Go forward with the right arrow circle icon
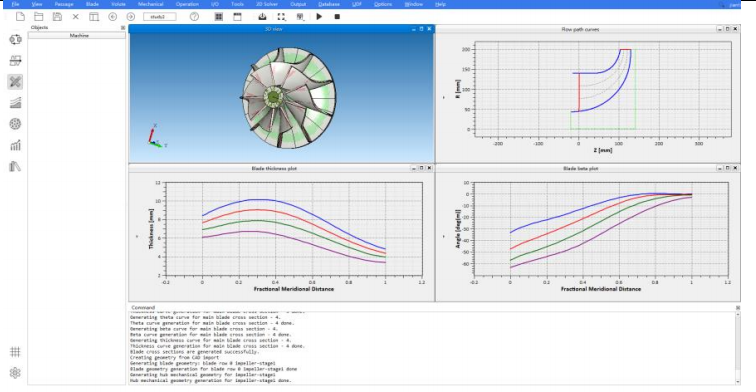Viewport: 756px width, 392px height. pos(131,16)
